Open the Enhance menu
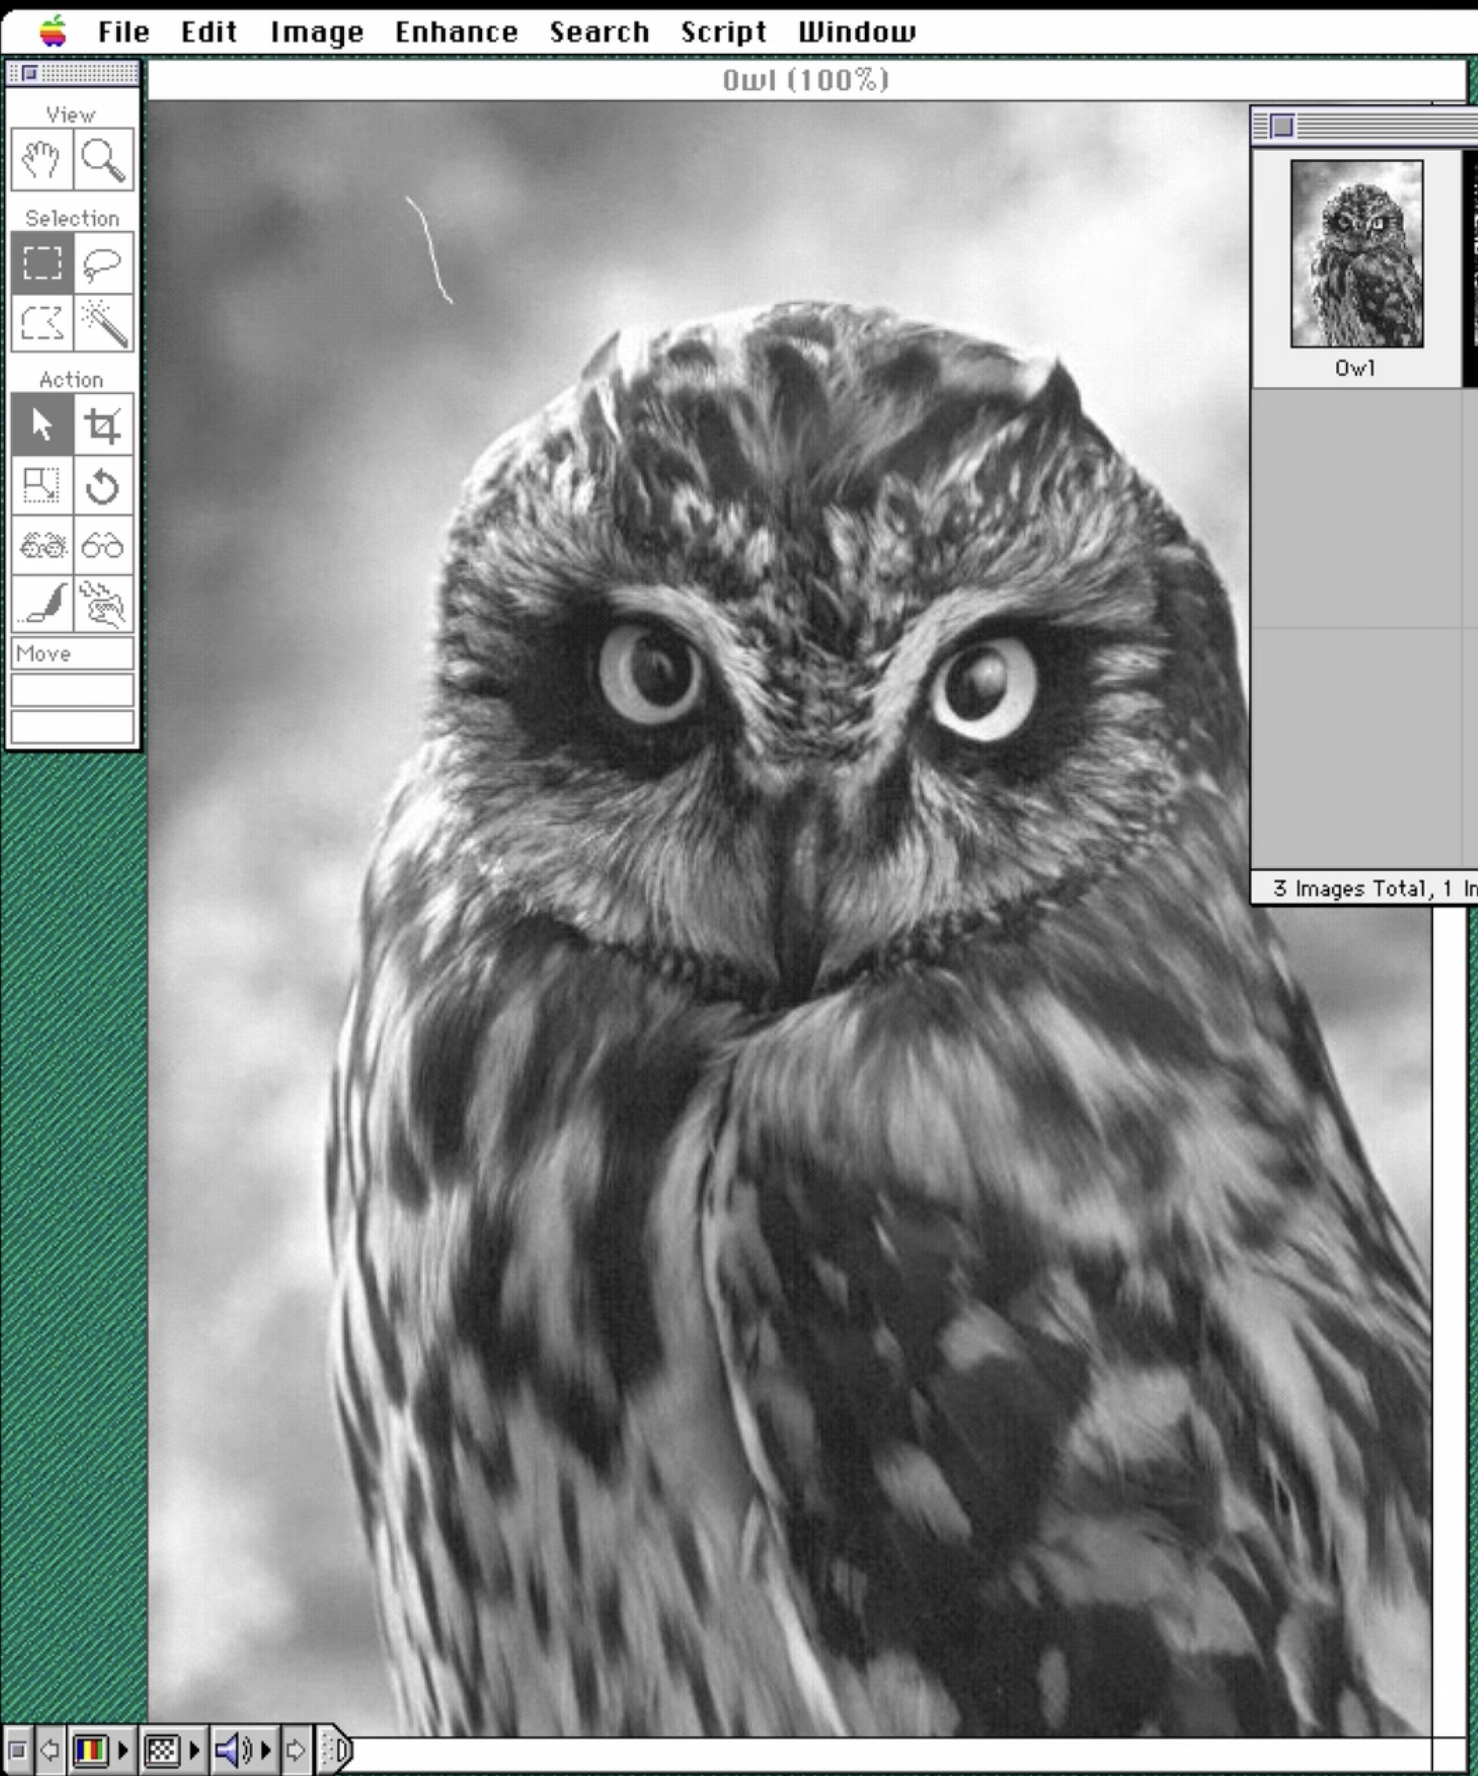 coord(456,32)
